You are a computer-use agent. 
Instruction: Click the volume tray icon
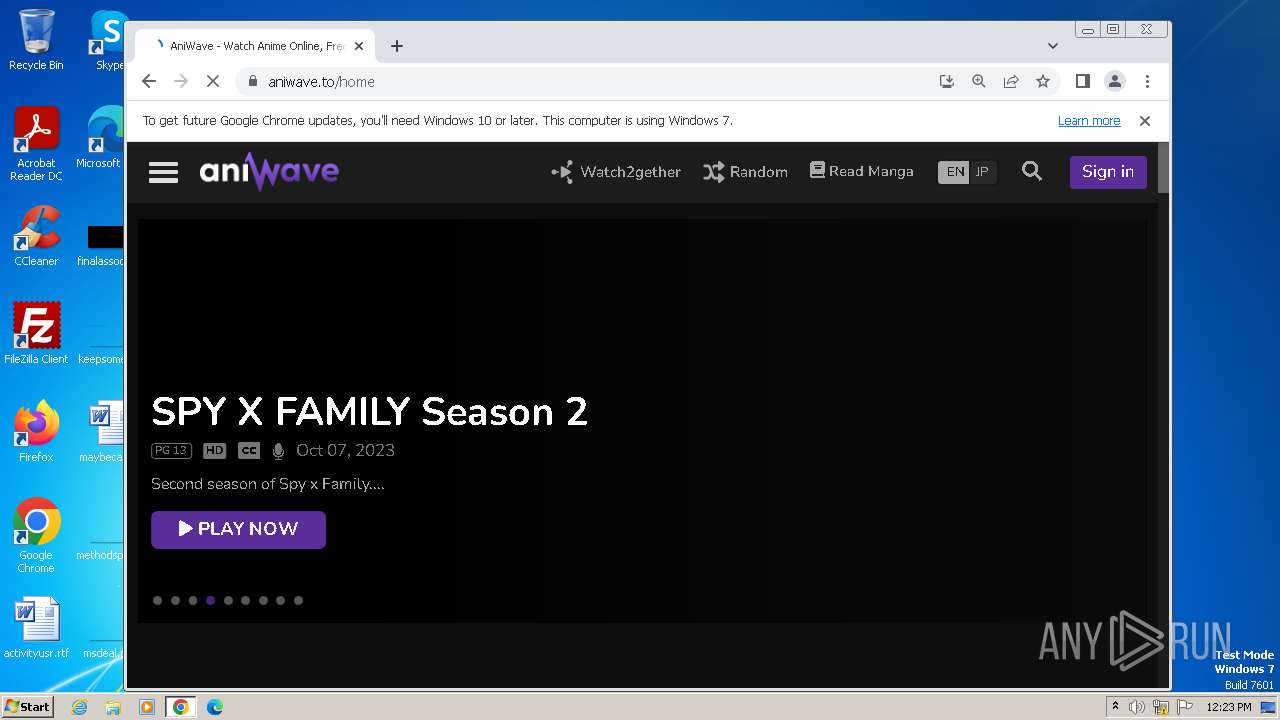(x=1137, y=707)
